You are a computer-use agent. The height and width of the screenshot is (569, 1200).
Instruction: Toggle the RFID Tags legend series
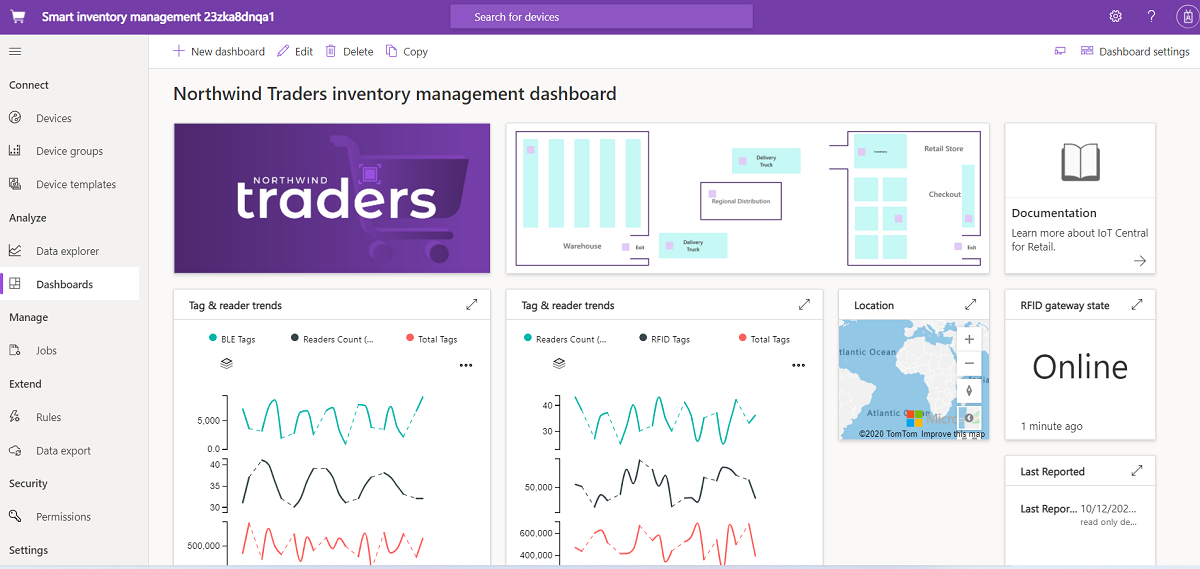point(664,339)
